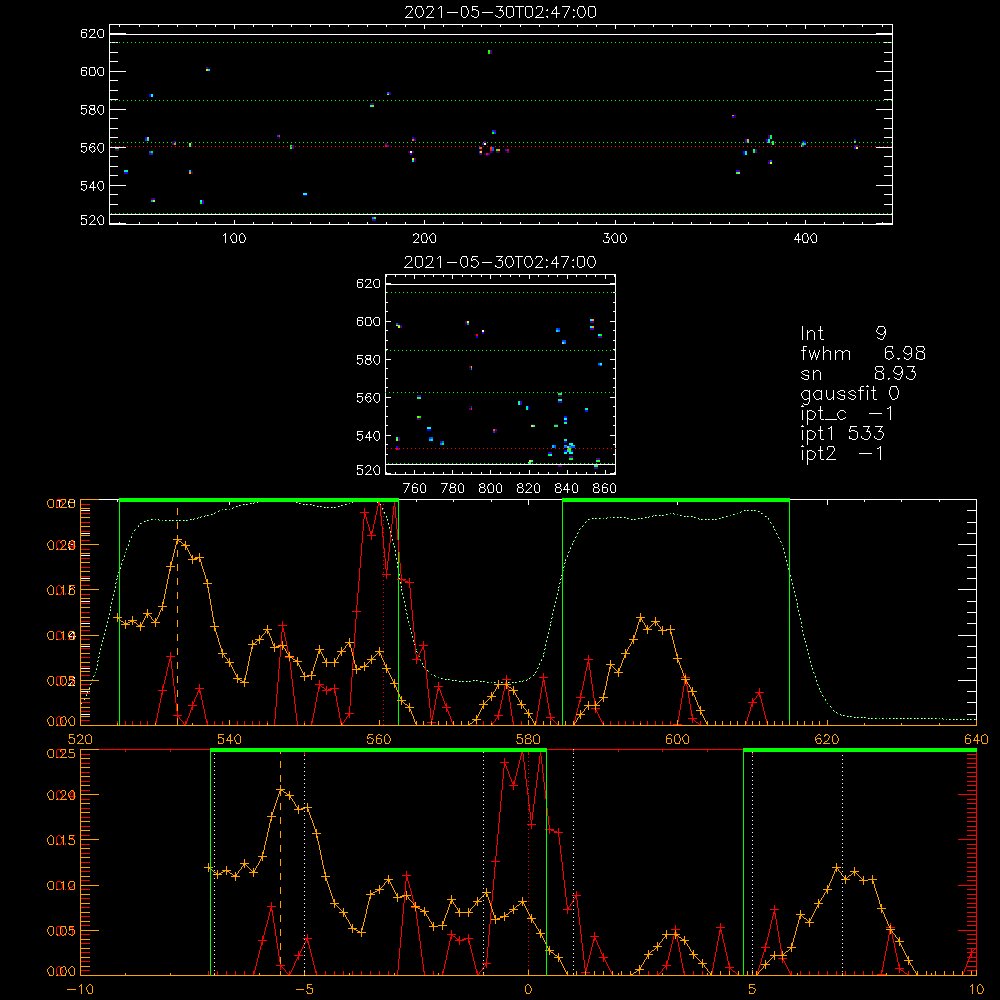
Task: Select the 'ipt2 -1' readout line
Action: 842,453
